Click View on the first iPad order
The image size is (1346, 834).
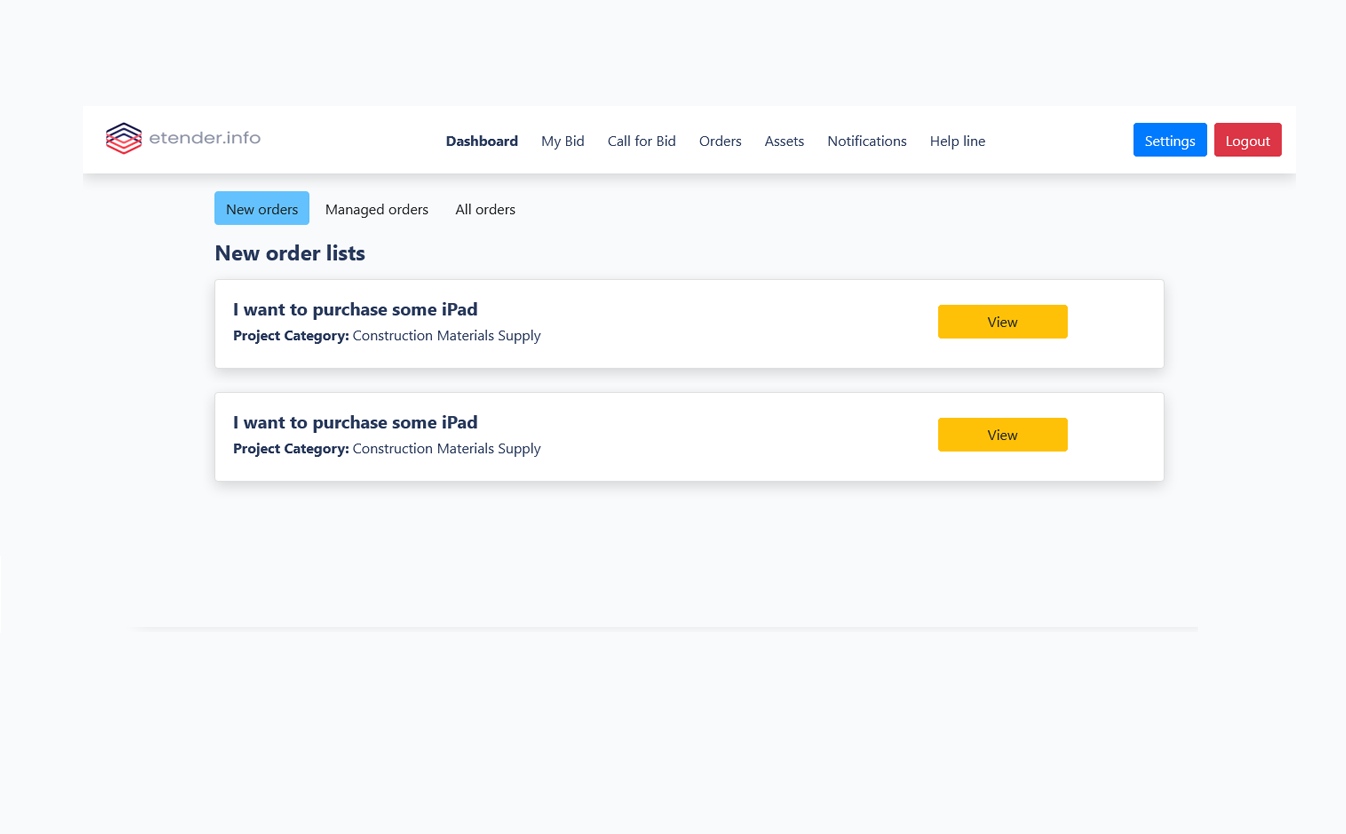pos(1003,322)
